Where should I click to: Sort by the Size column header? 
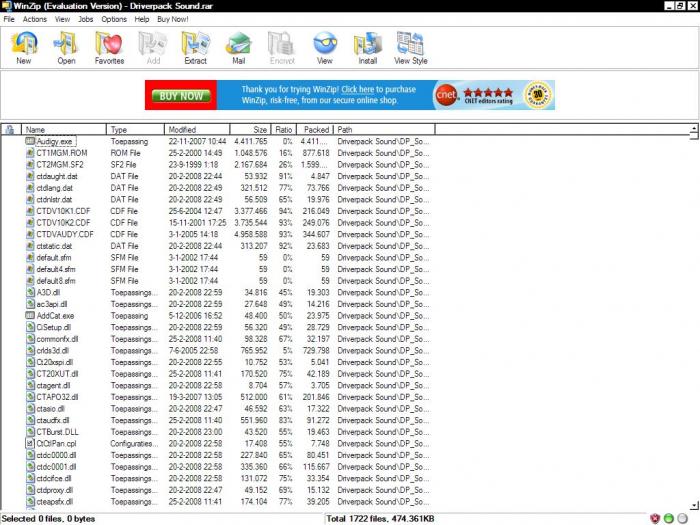250,129
